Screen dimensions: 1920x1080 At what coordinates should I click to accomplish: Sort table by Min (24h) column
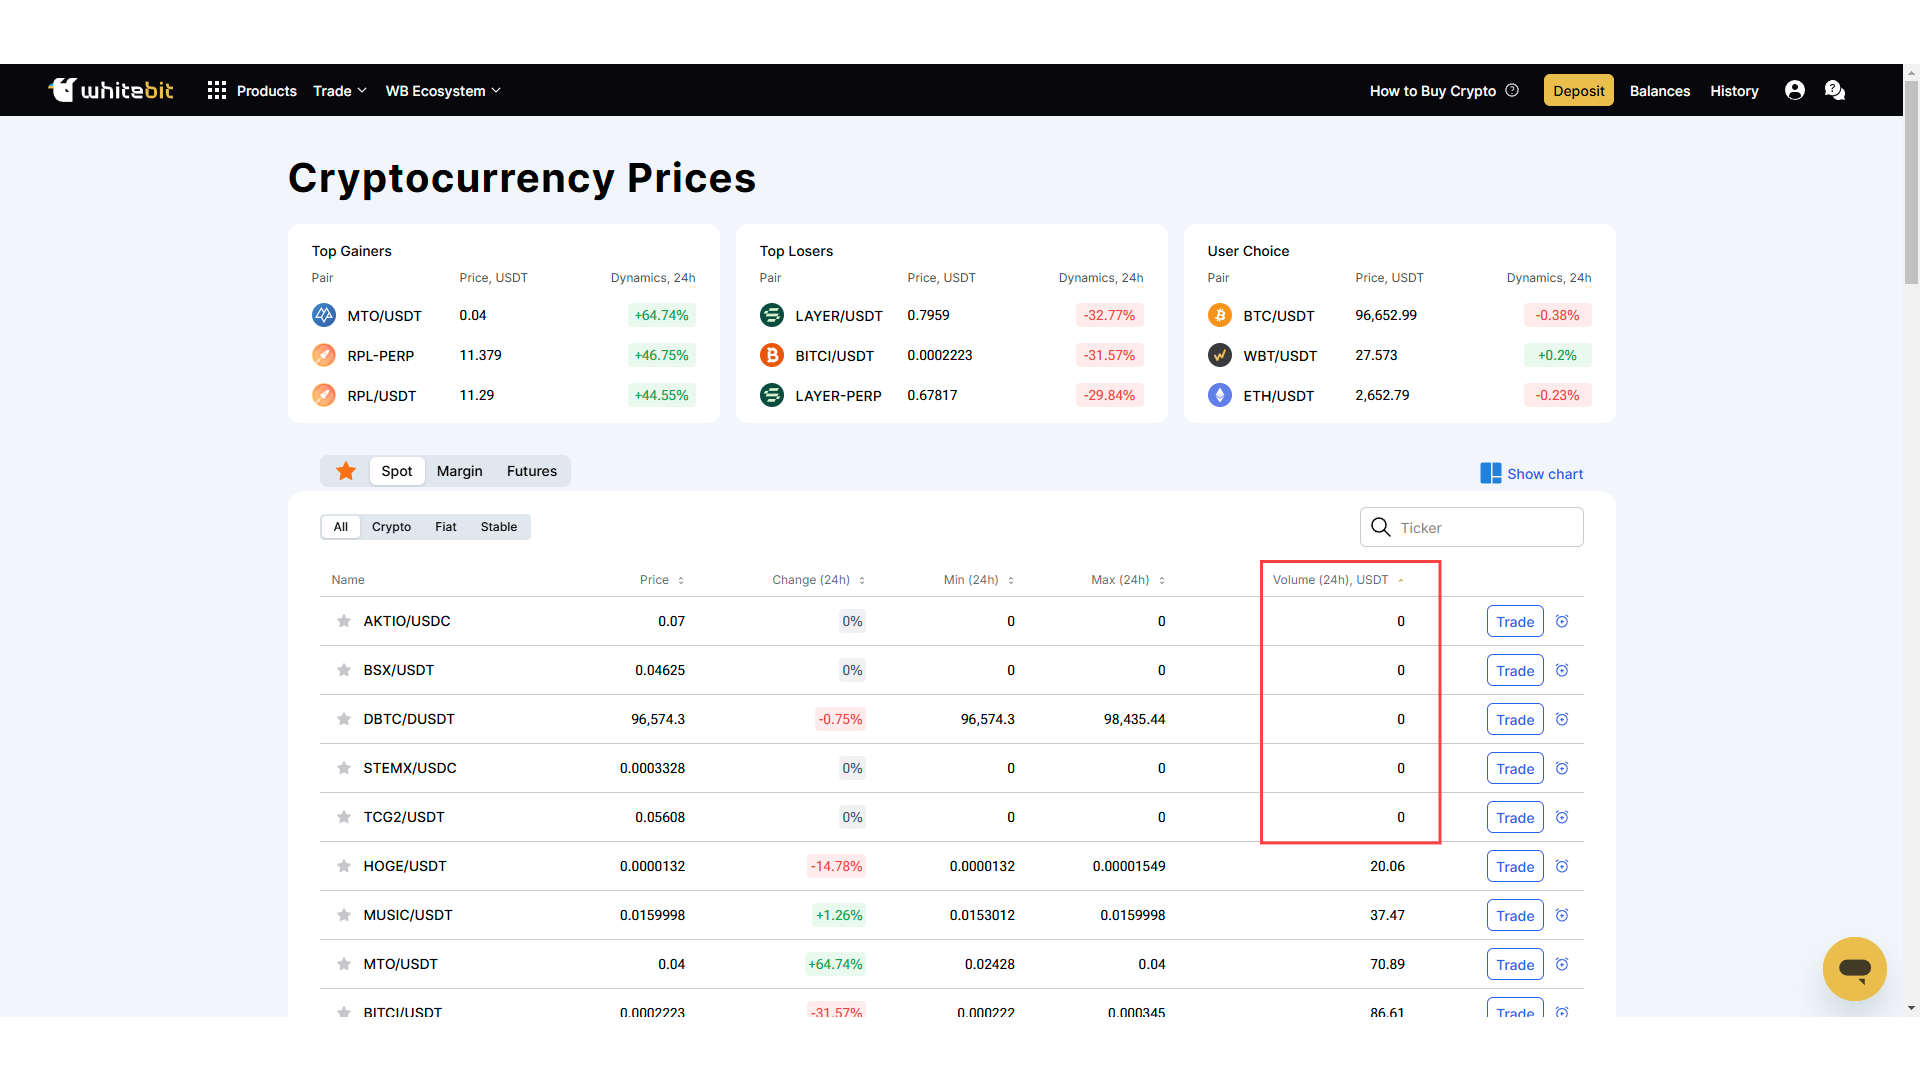tap(979, 580)
